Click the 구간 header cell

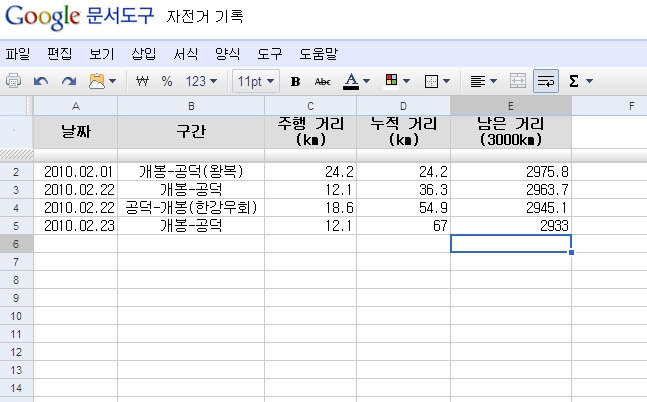pos(191,132)
